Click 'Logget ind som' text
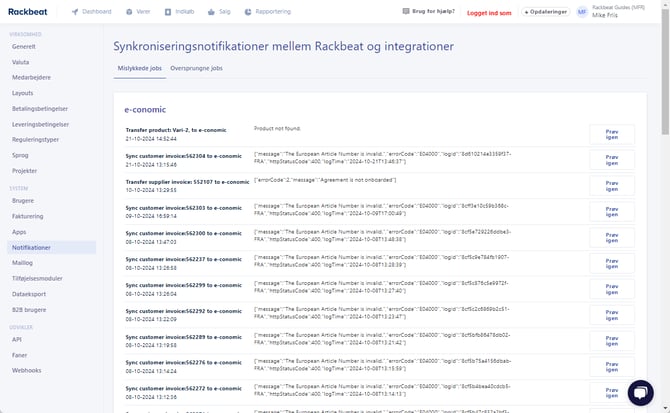 coord(489,13)
